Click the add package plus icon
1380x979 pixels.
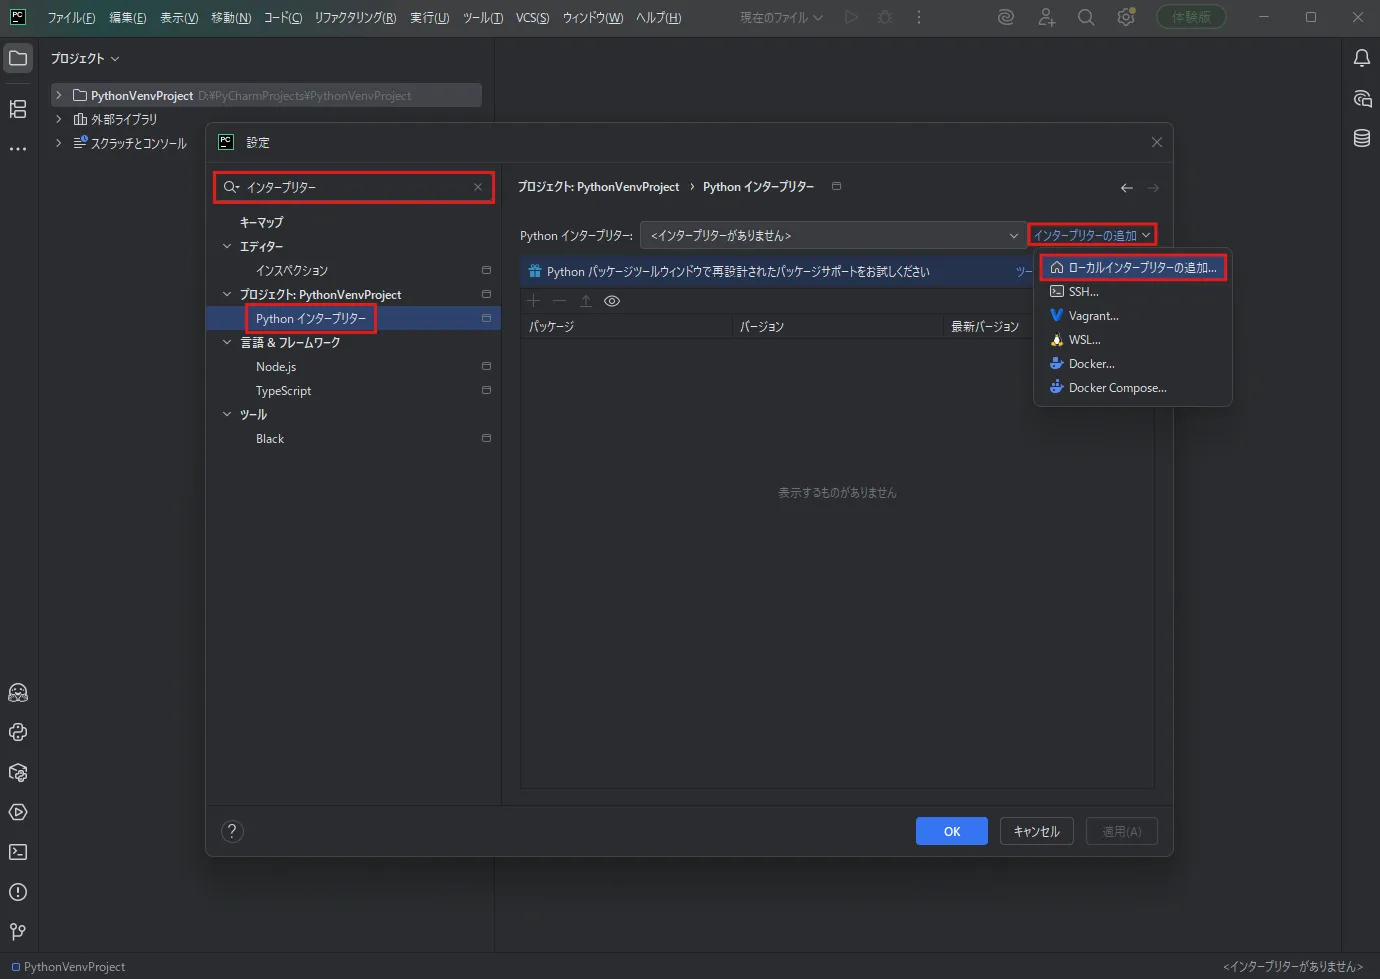pyautogui.click(x=533, y=301)
